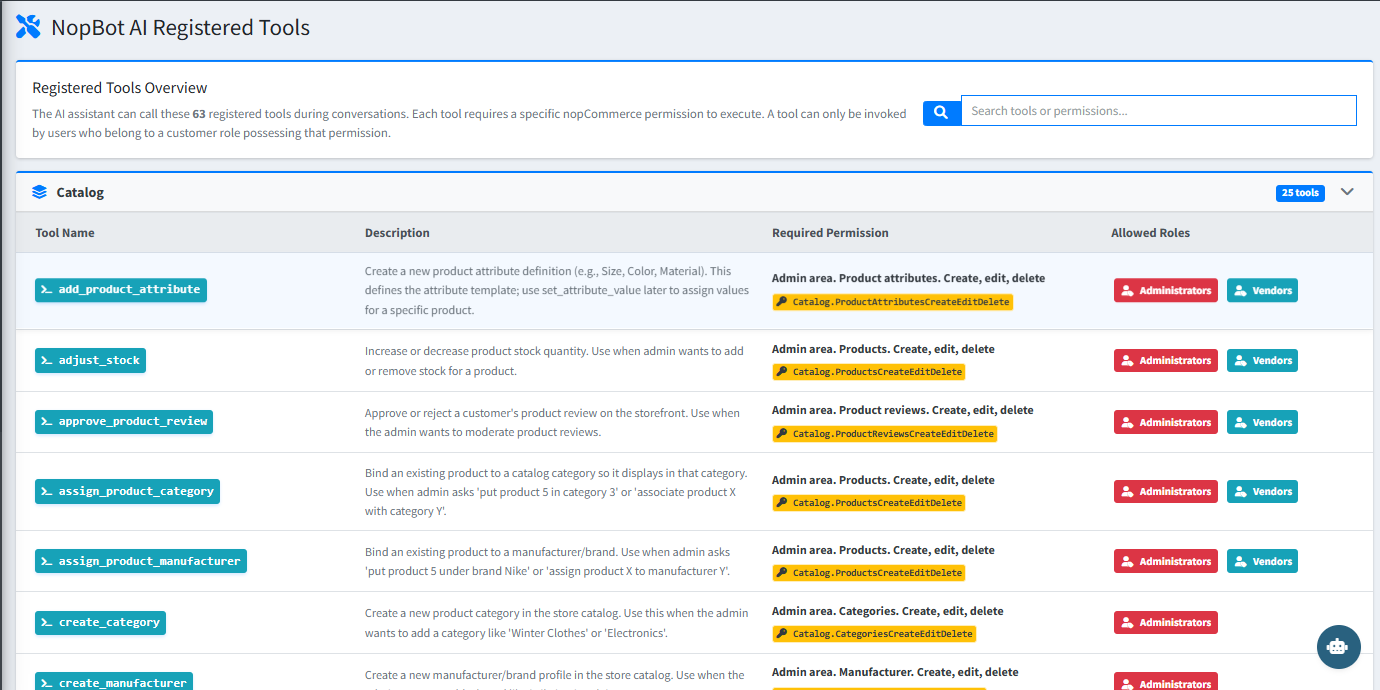Click the Tool Name column header
Screen dimensions: 1380x690
click(x=65, y=233)
